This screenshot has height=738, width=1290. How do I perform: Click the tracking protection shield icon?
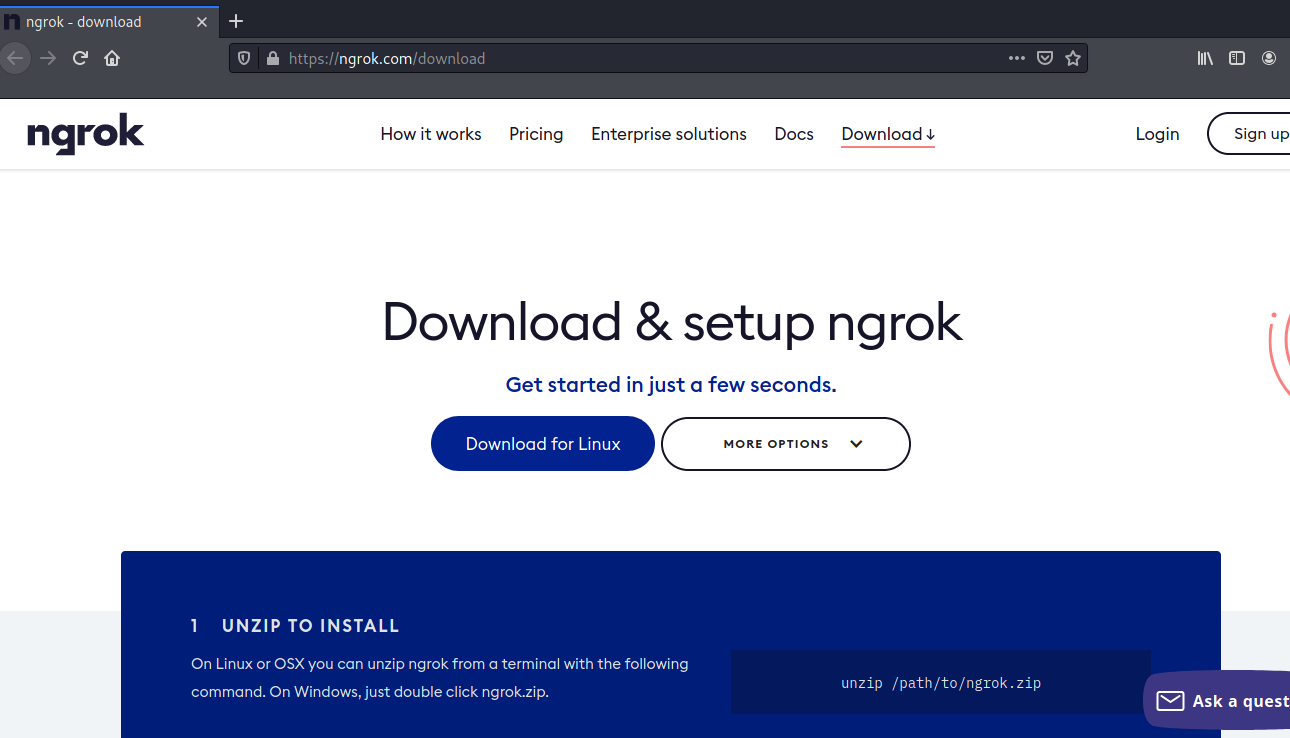click(243, 57)
